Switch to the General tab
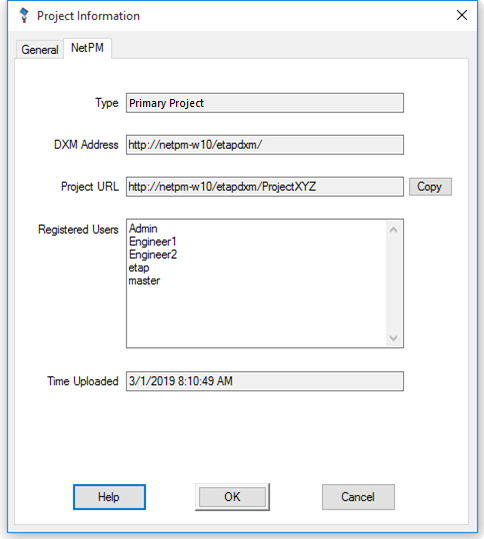This screenshot has width=484, height=539. tap(40, 50)
